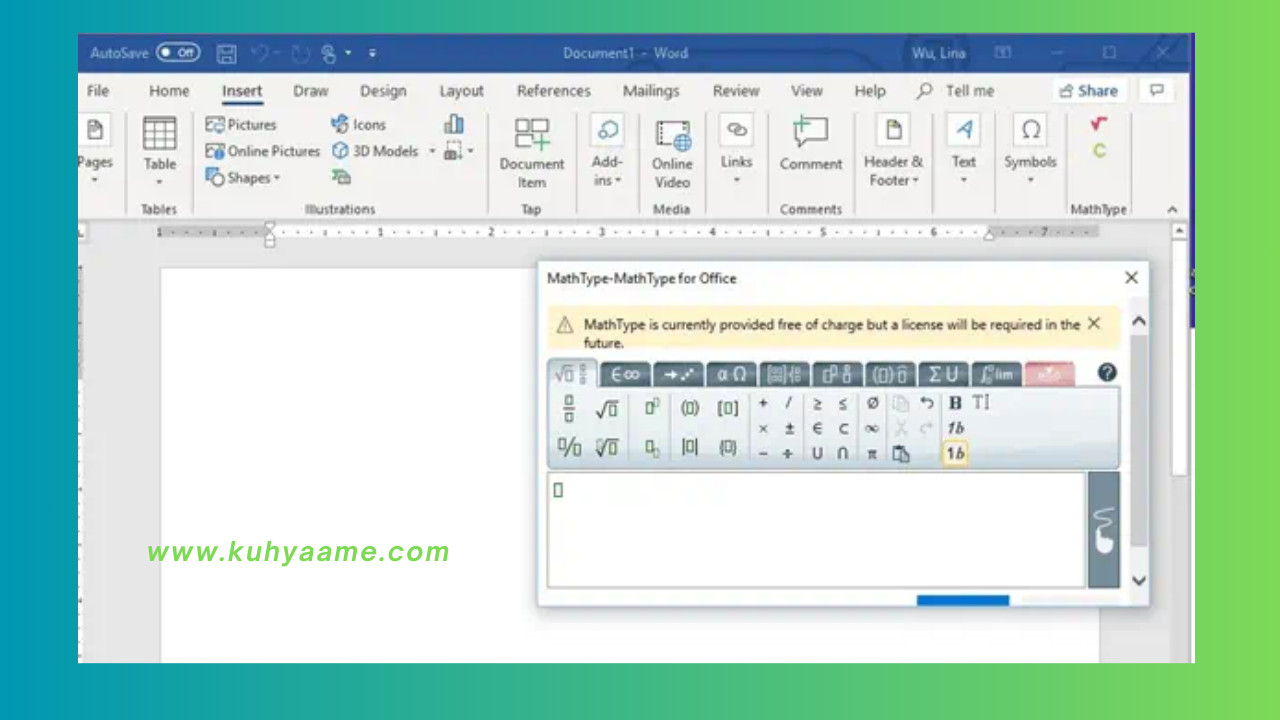Open the Screenshot dropdown arrow
The image size is (1280, 720).
point(470,151)
